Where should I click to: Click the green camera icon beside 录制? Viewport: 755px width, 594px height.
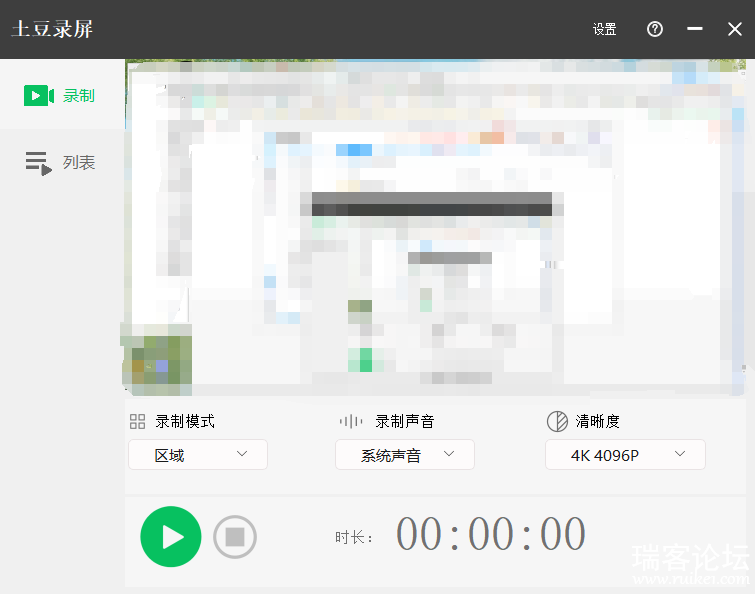[39, 95]
